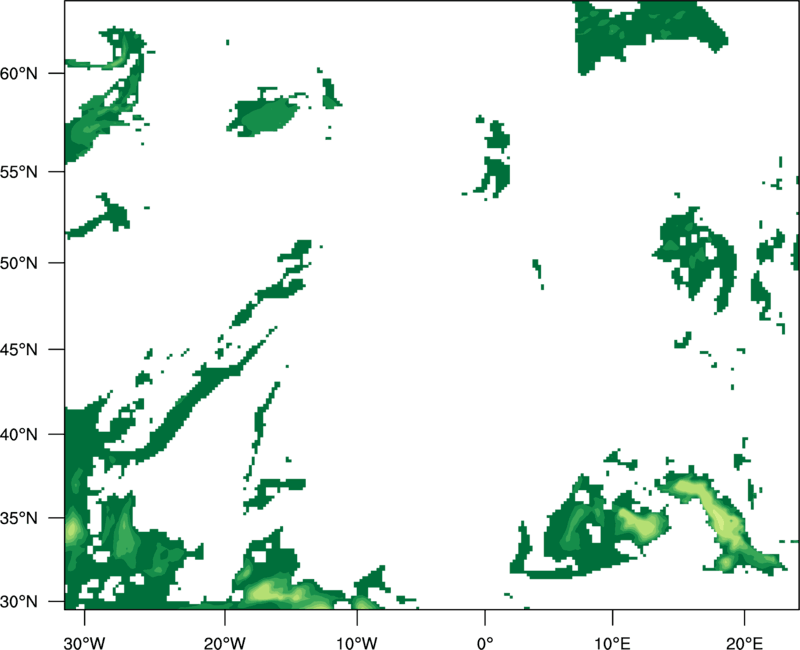Click the 60°N latitude label
This screenshot has height=650, width=800.
pyautogui.click(x=19, y=73)
